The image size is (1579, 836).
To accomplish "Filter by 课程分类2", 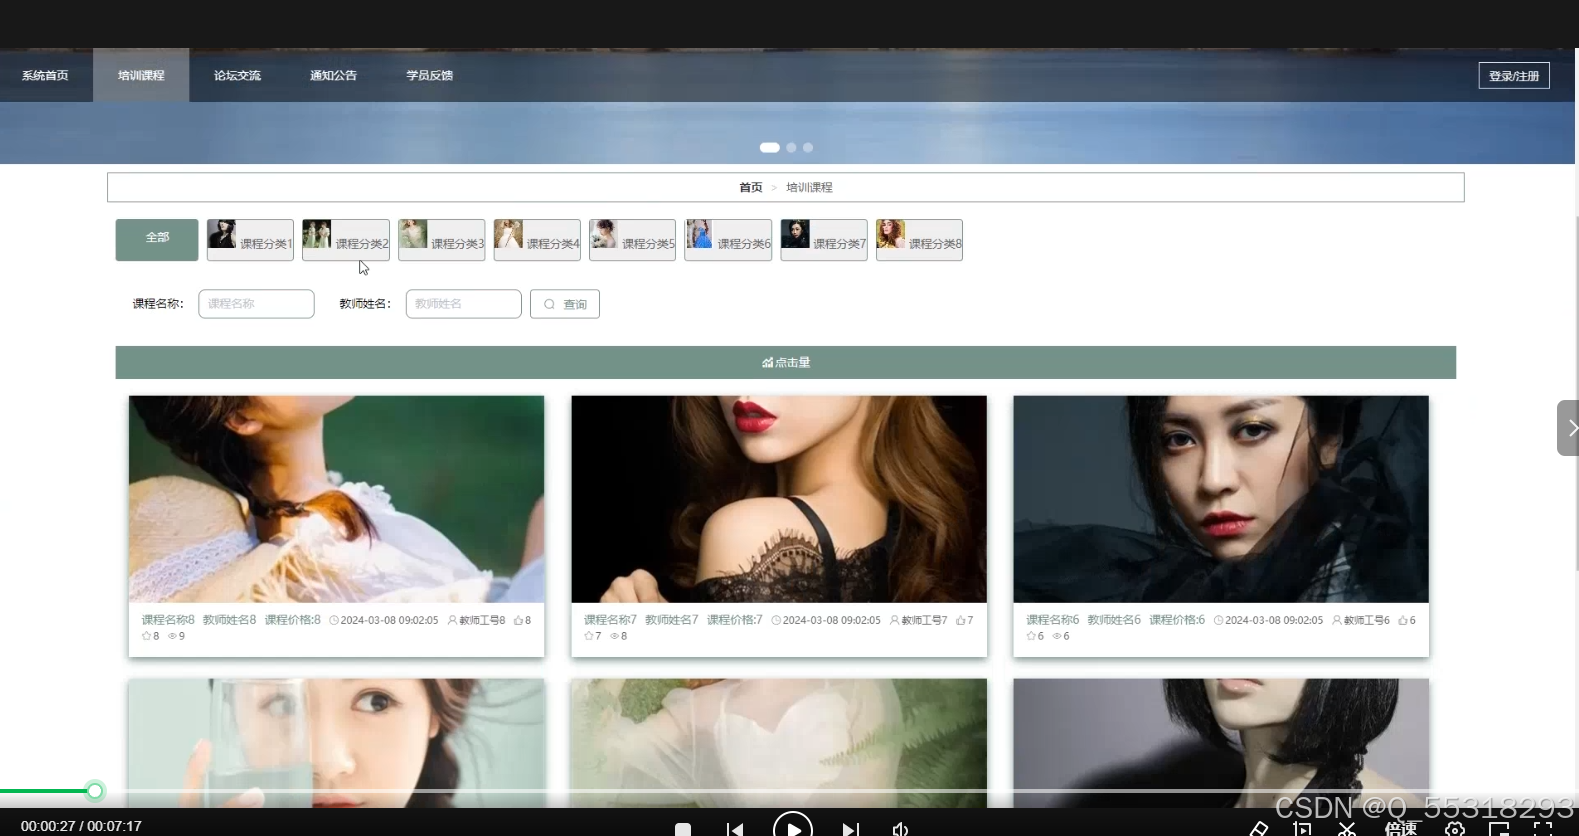I will point(346,240).
